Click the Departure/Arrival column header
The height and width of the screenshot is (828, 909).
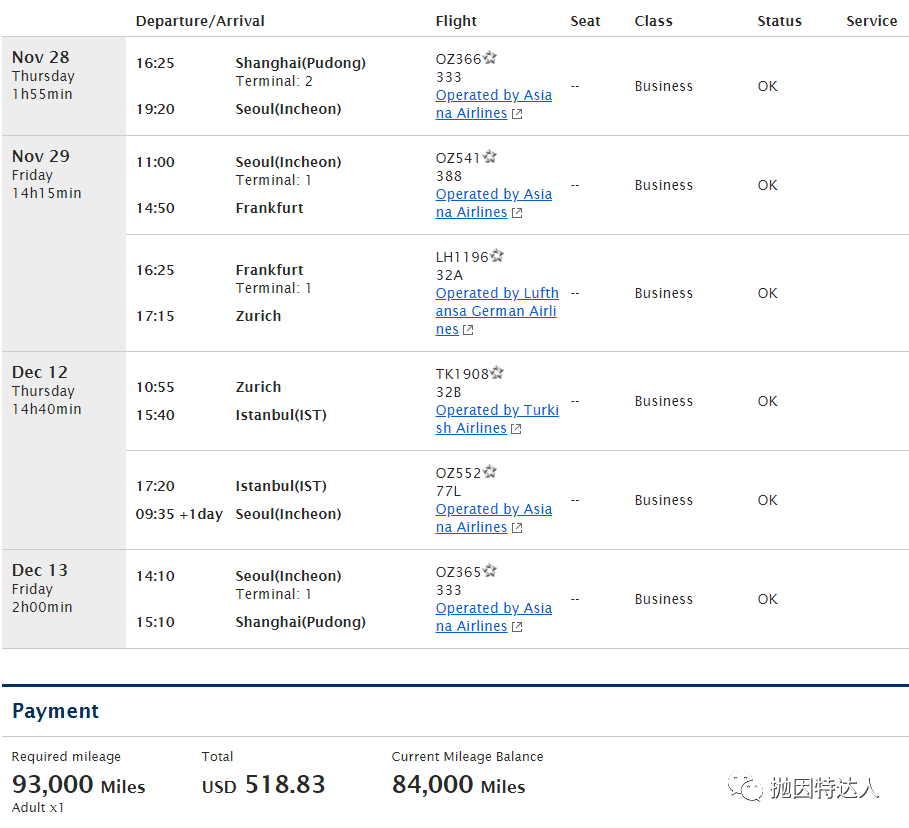click(x=200, y=21)
